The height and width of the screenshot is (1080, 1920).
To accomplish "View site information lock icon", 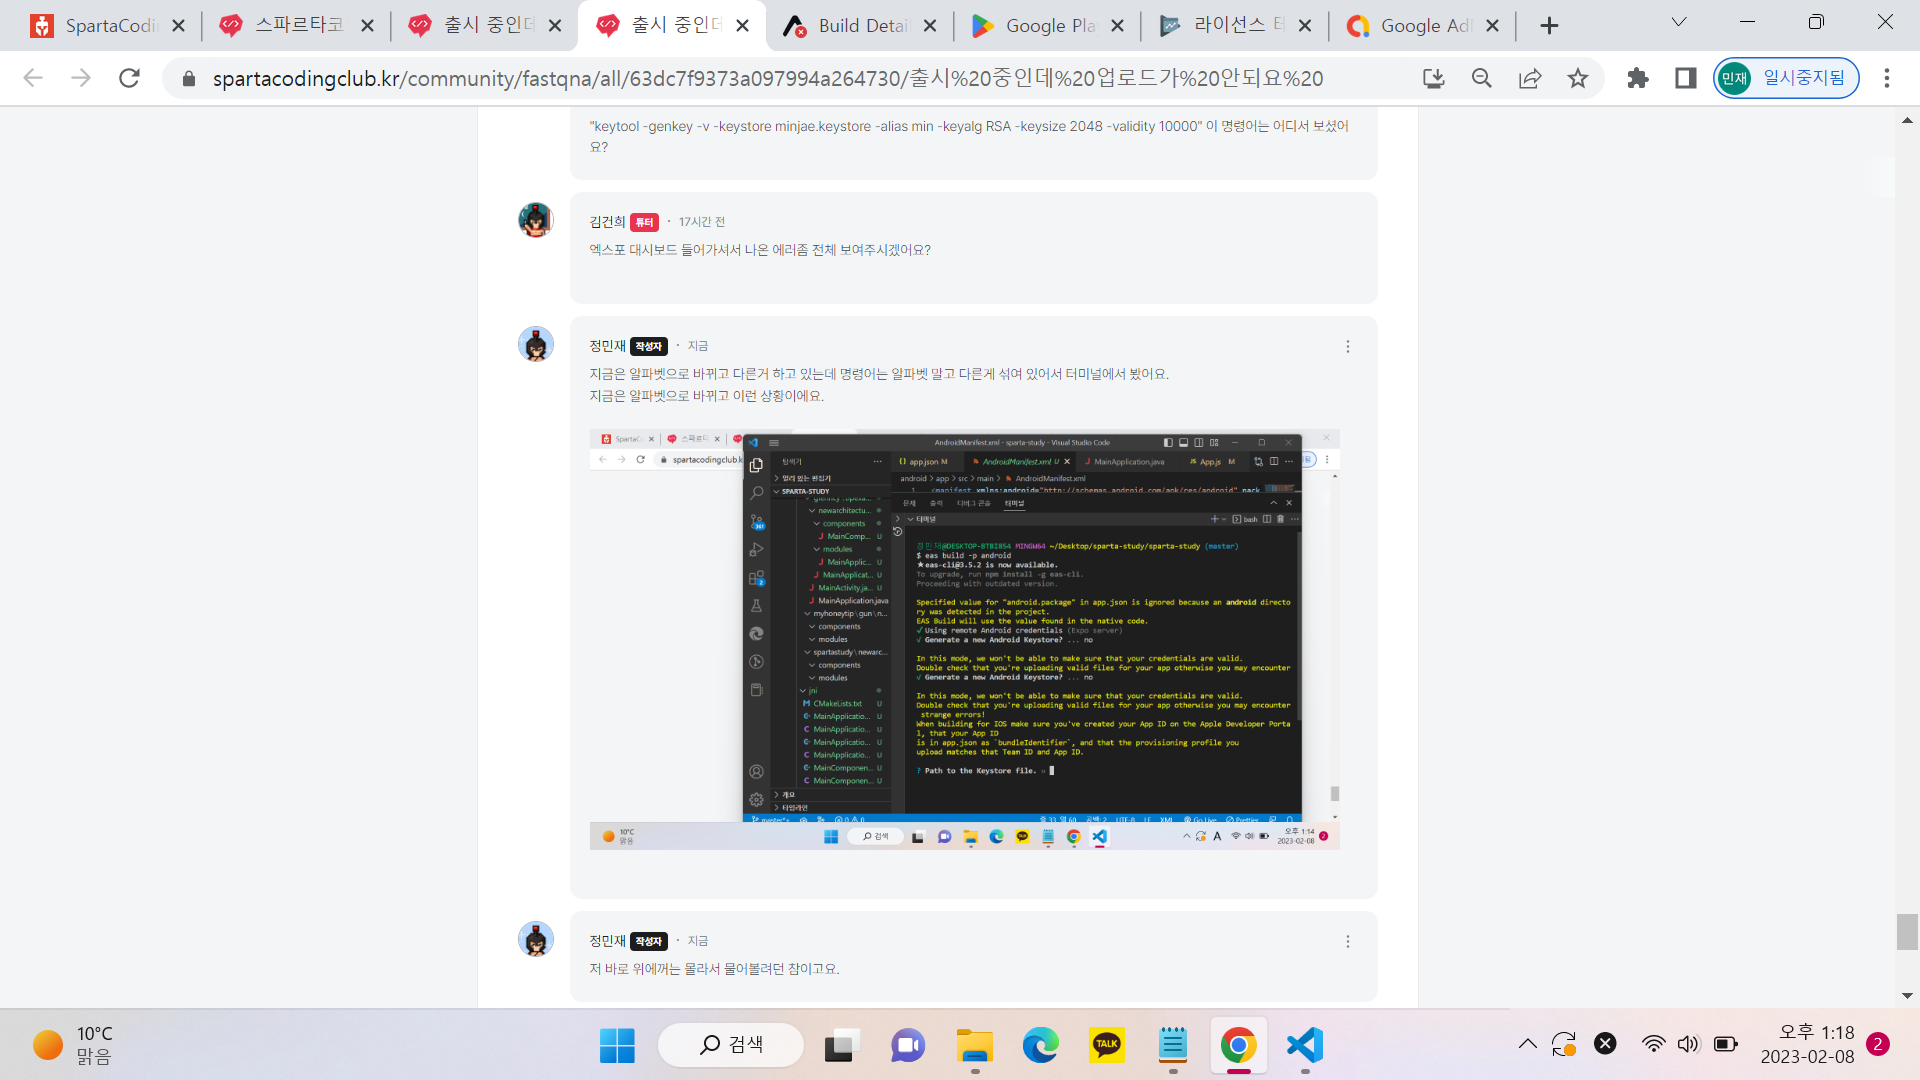I will [188, 78].
